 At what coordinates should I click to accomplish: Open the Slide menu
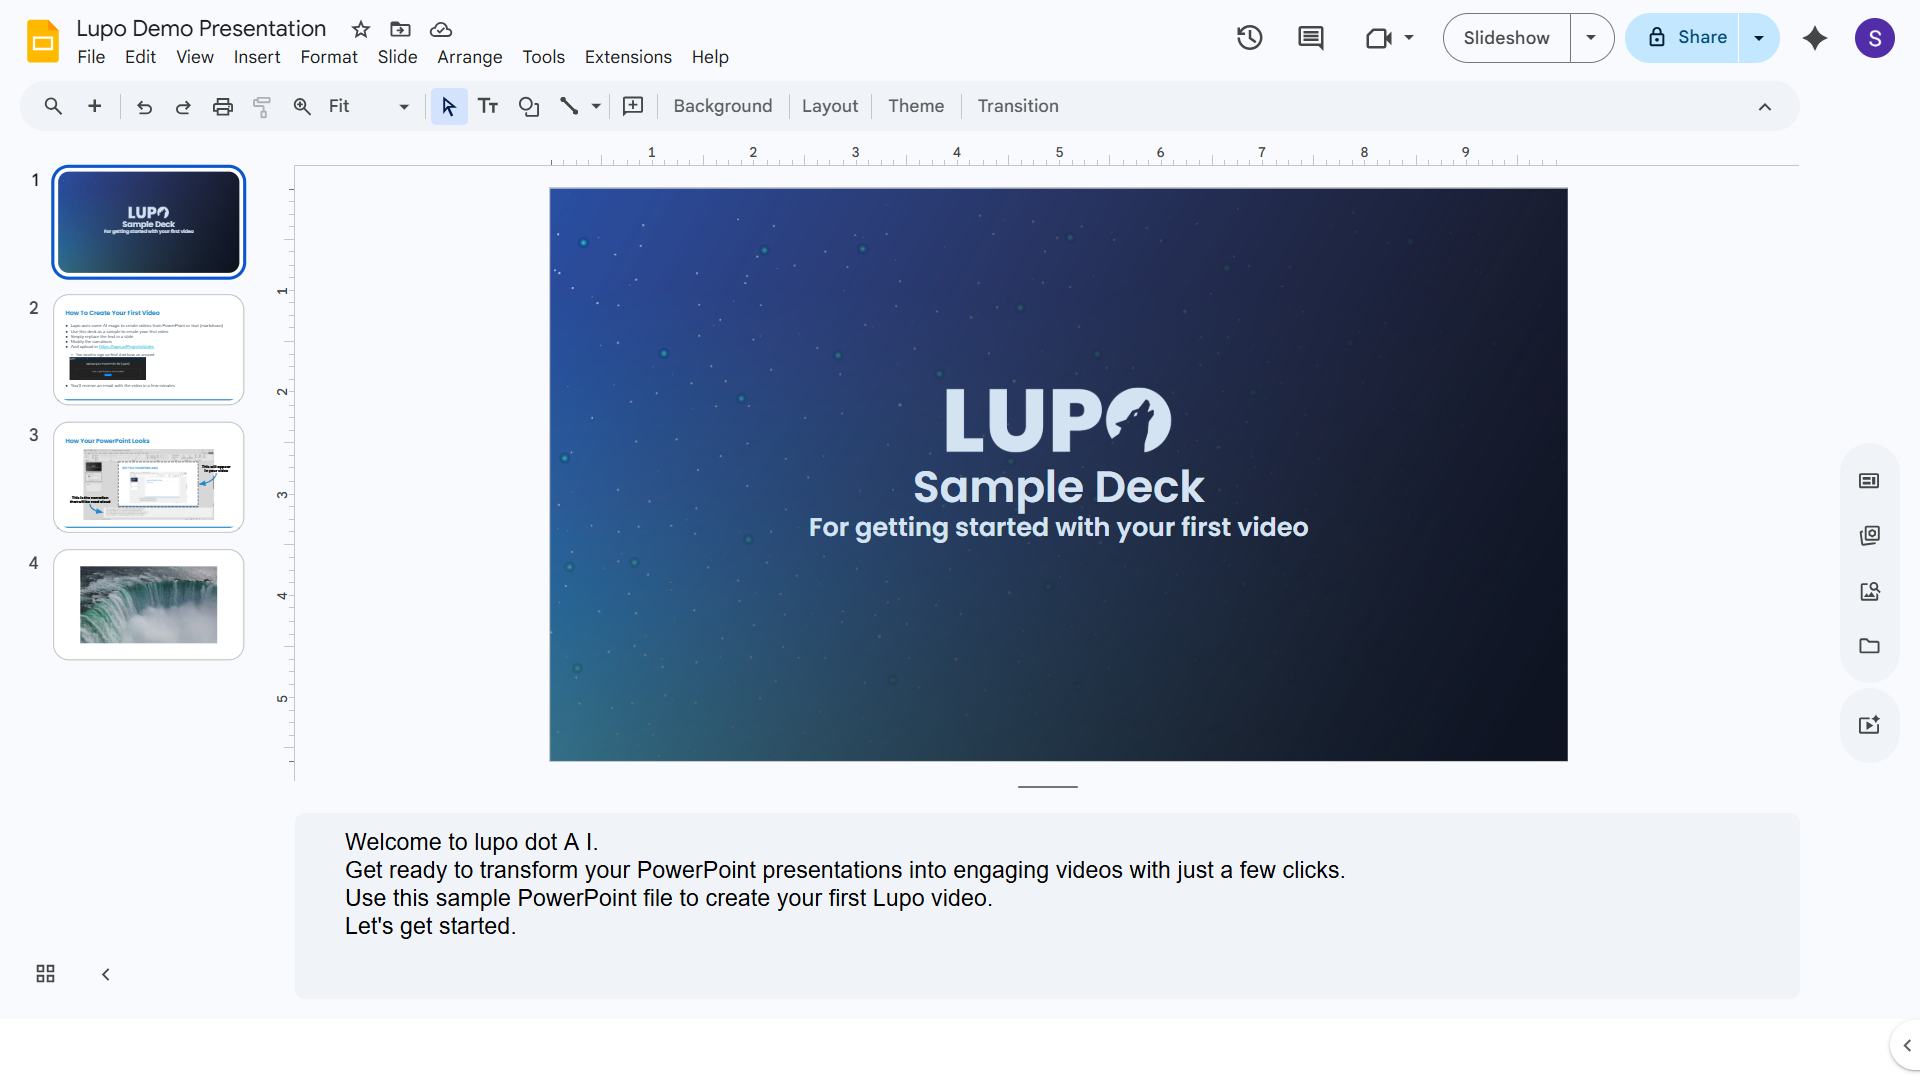click(x=397, y=57)
